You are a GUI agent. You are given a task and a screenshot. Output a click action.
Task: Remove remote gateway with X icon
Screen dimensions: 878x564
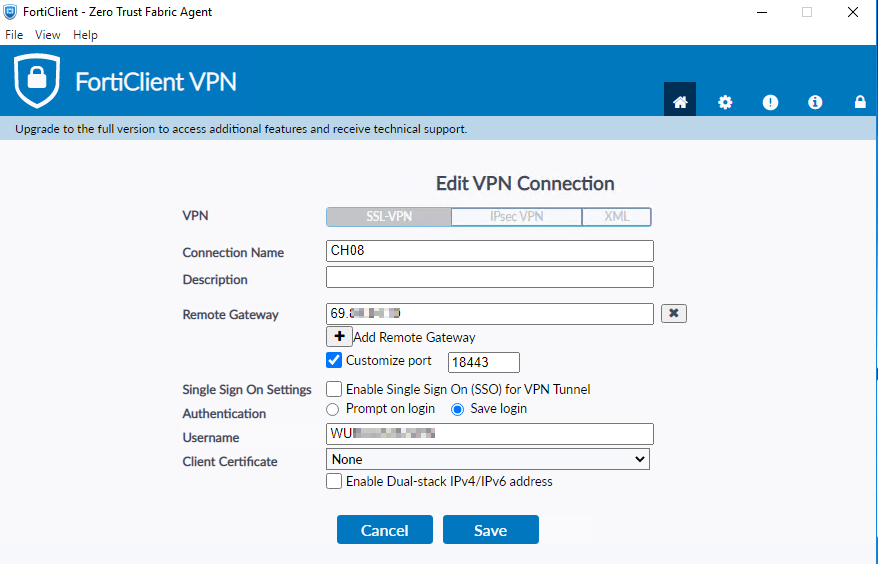(x=674, y=313)
